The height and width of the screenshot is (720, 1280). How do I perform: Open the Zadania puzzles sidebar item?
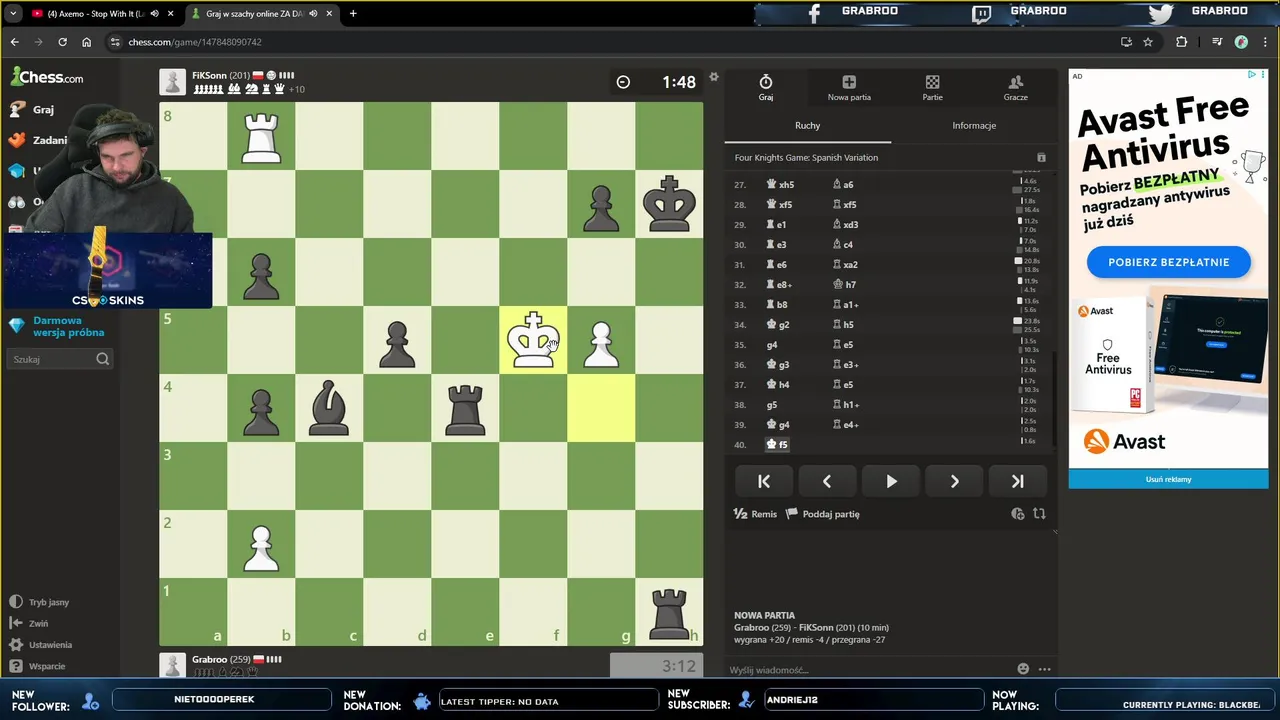tap(37, 141)
